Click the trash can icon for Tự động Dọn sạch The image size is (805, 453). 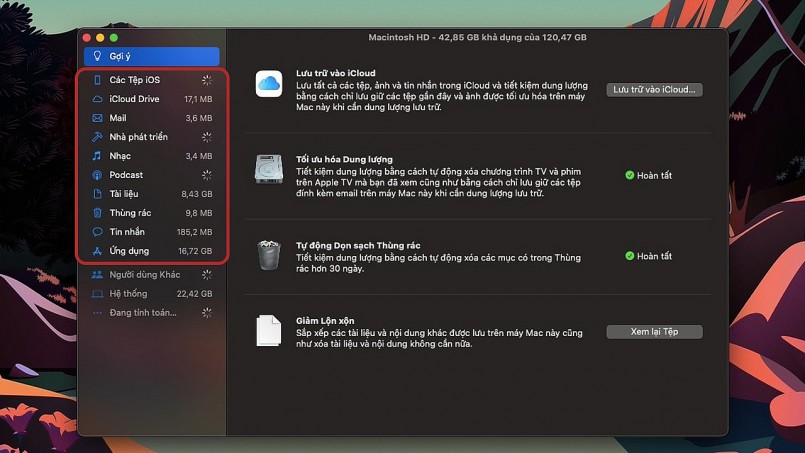(x=268, y=255)
